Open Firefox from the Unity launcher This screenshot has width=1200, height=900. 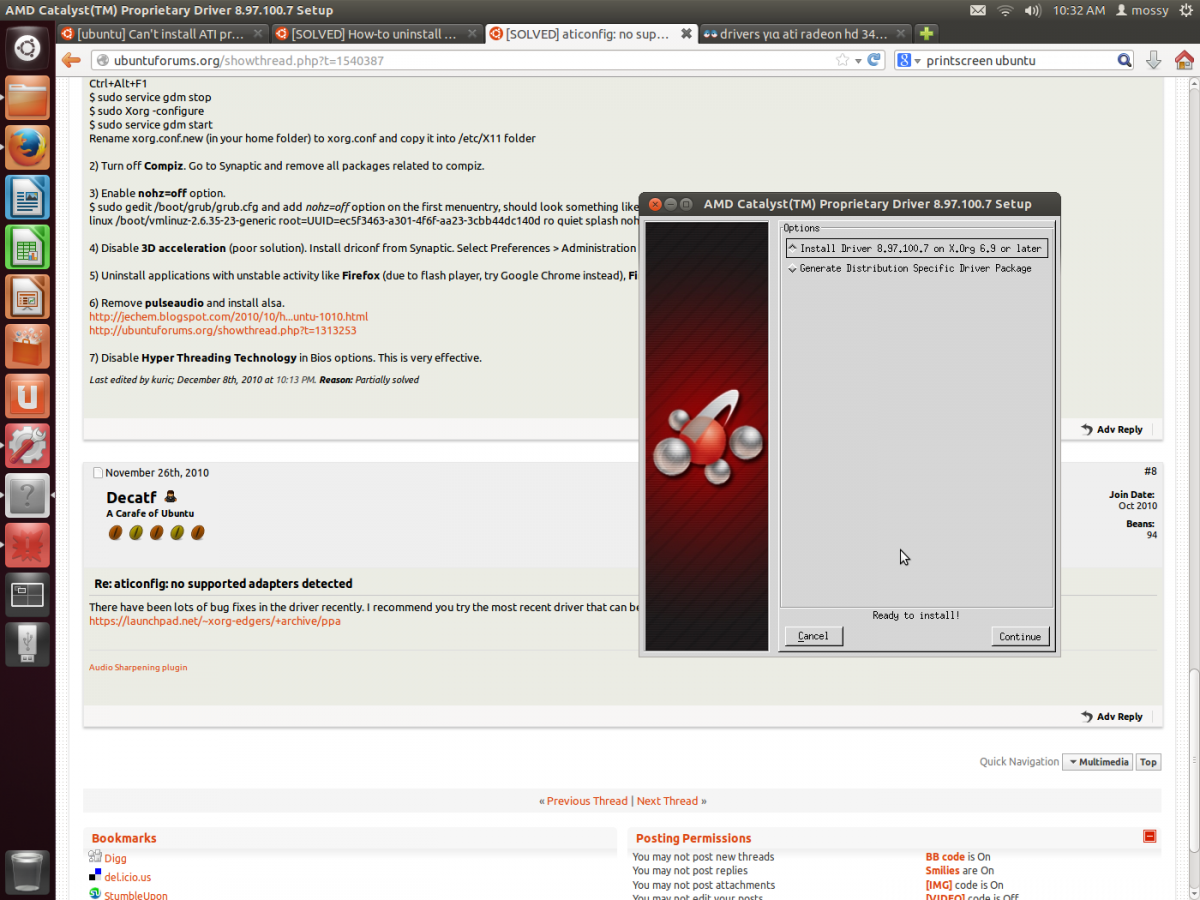tap(27, 148)
